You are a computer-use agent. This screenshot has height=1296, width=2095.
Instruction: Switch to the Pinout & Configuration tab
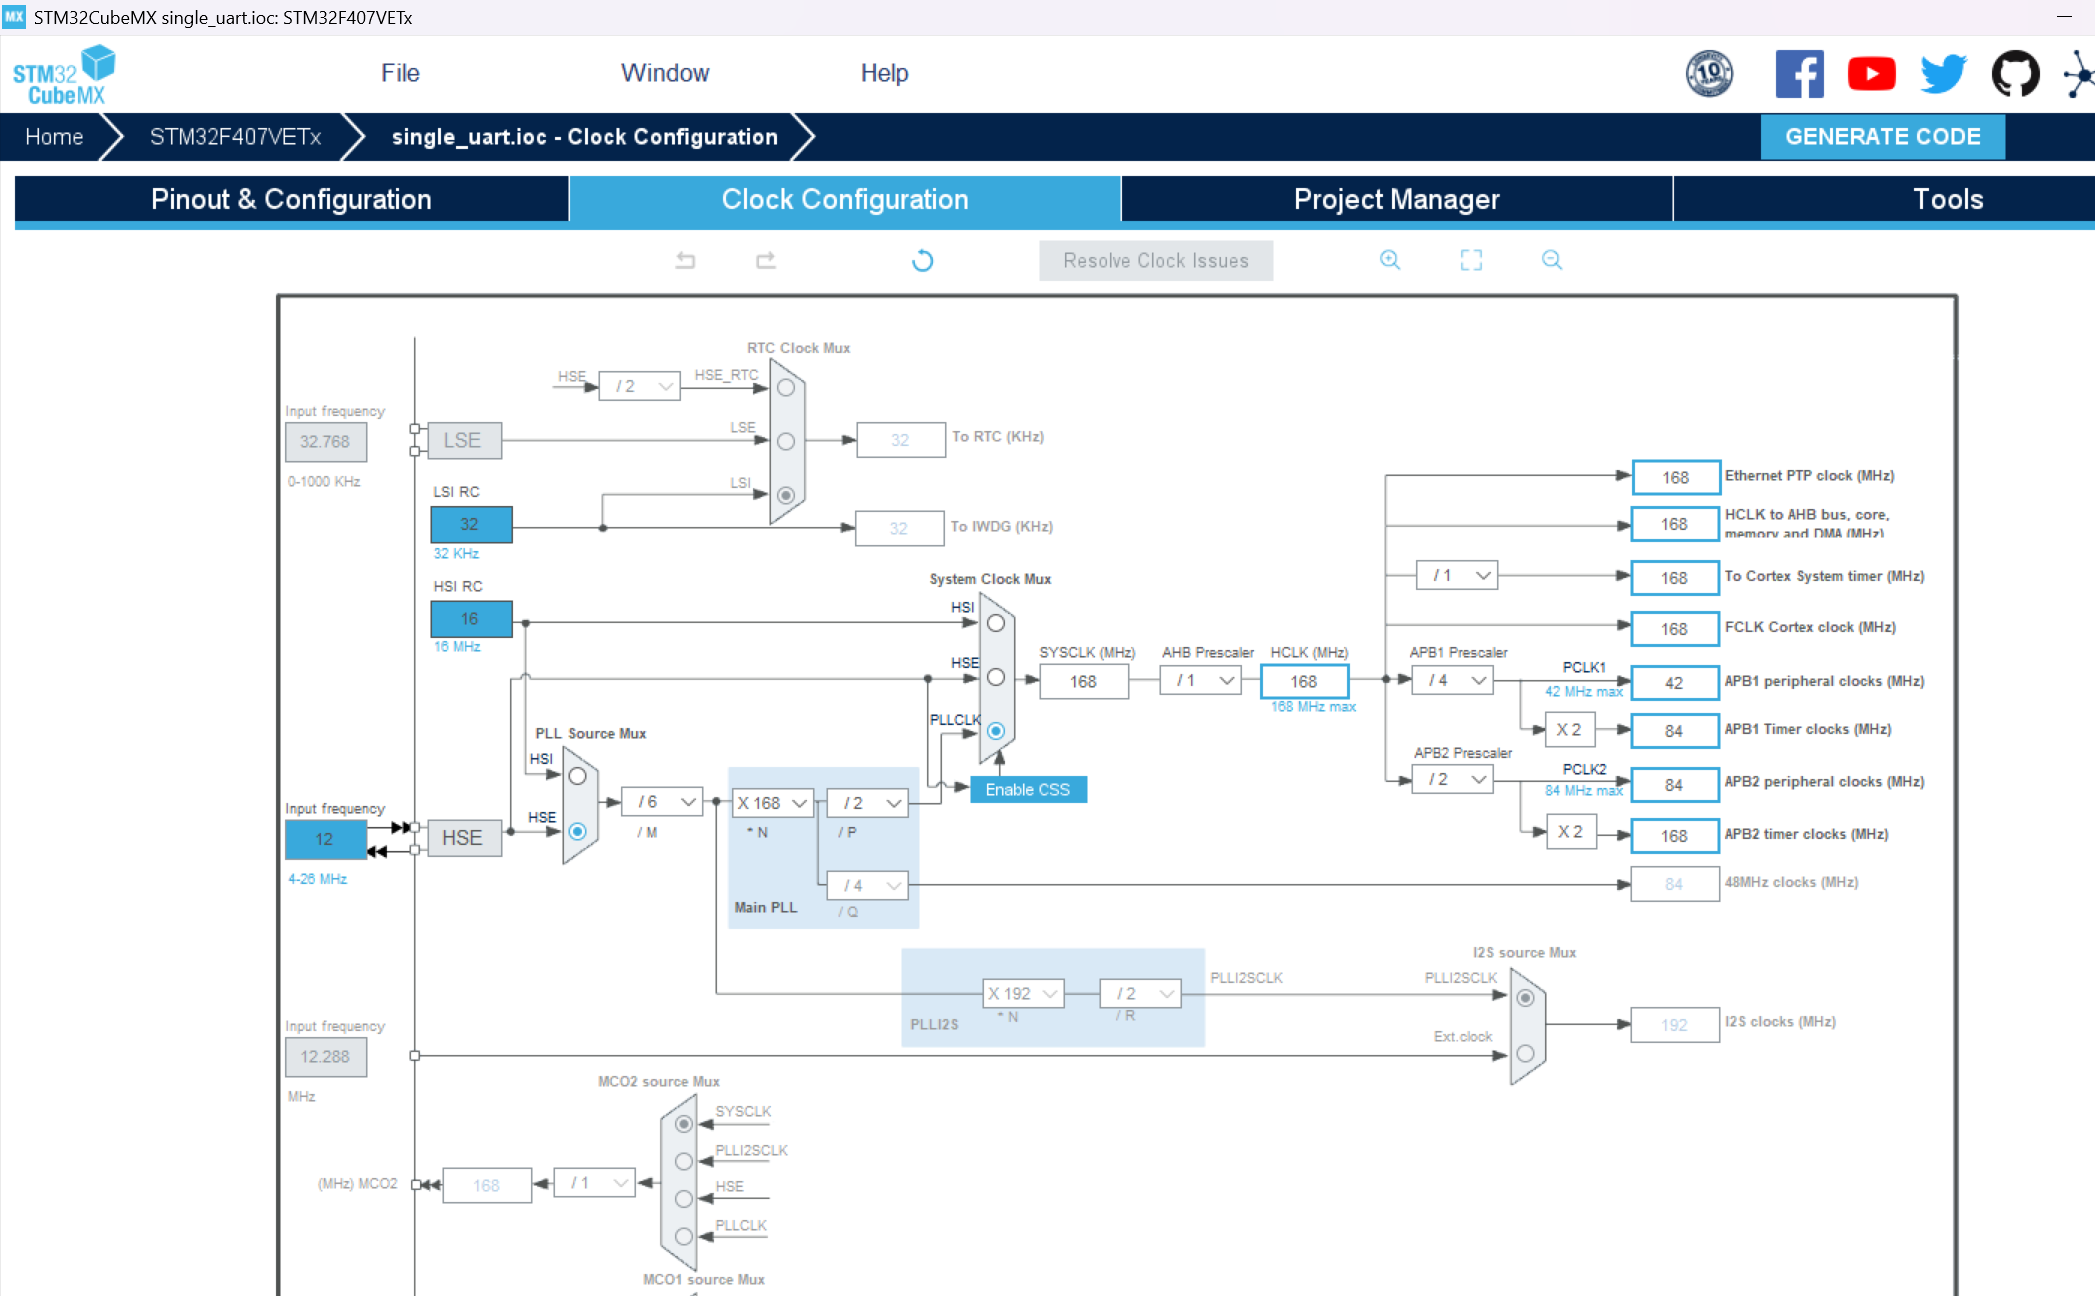[291, 199]
